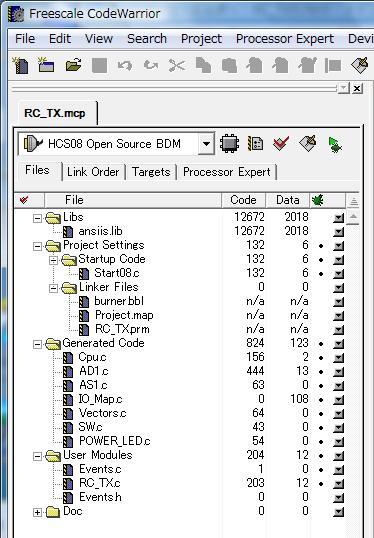Click the green Debug bug icon

(334, 144)
